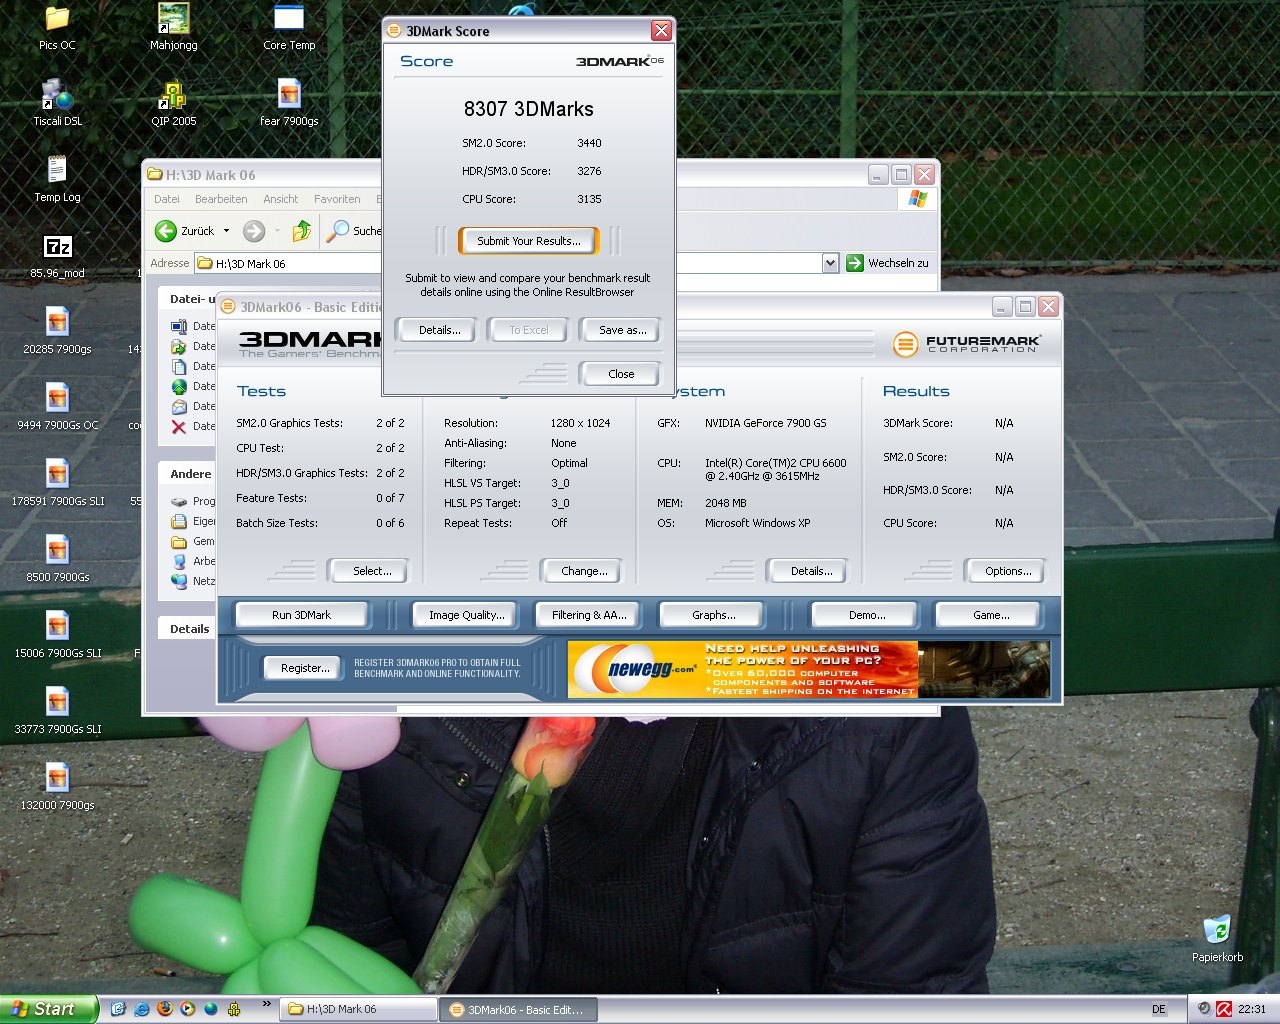The image size is (1280, 1024).
Task: Click NVIDIA GeForce 7900 GS text
Action: [x=765, y=423]
